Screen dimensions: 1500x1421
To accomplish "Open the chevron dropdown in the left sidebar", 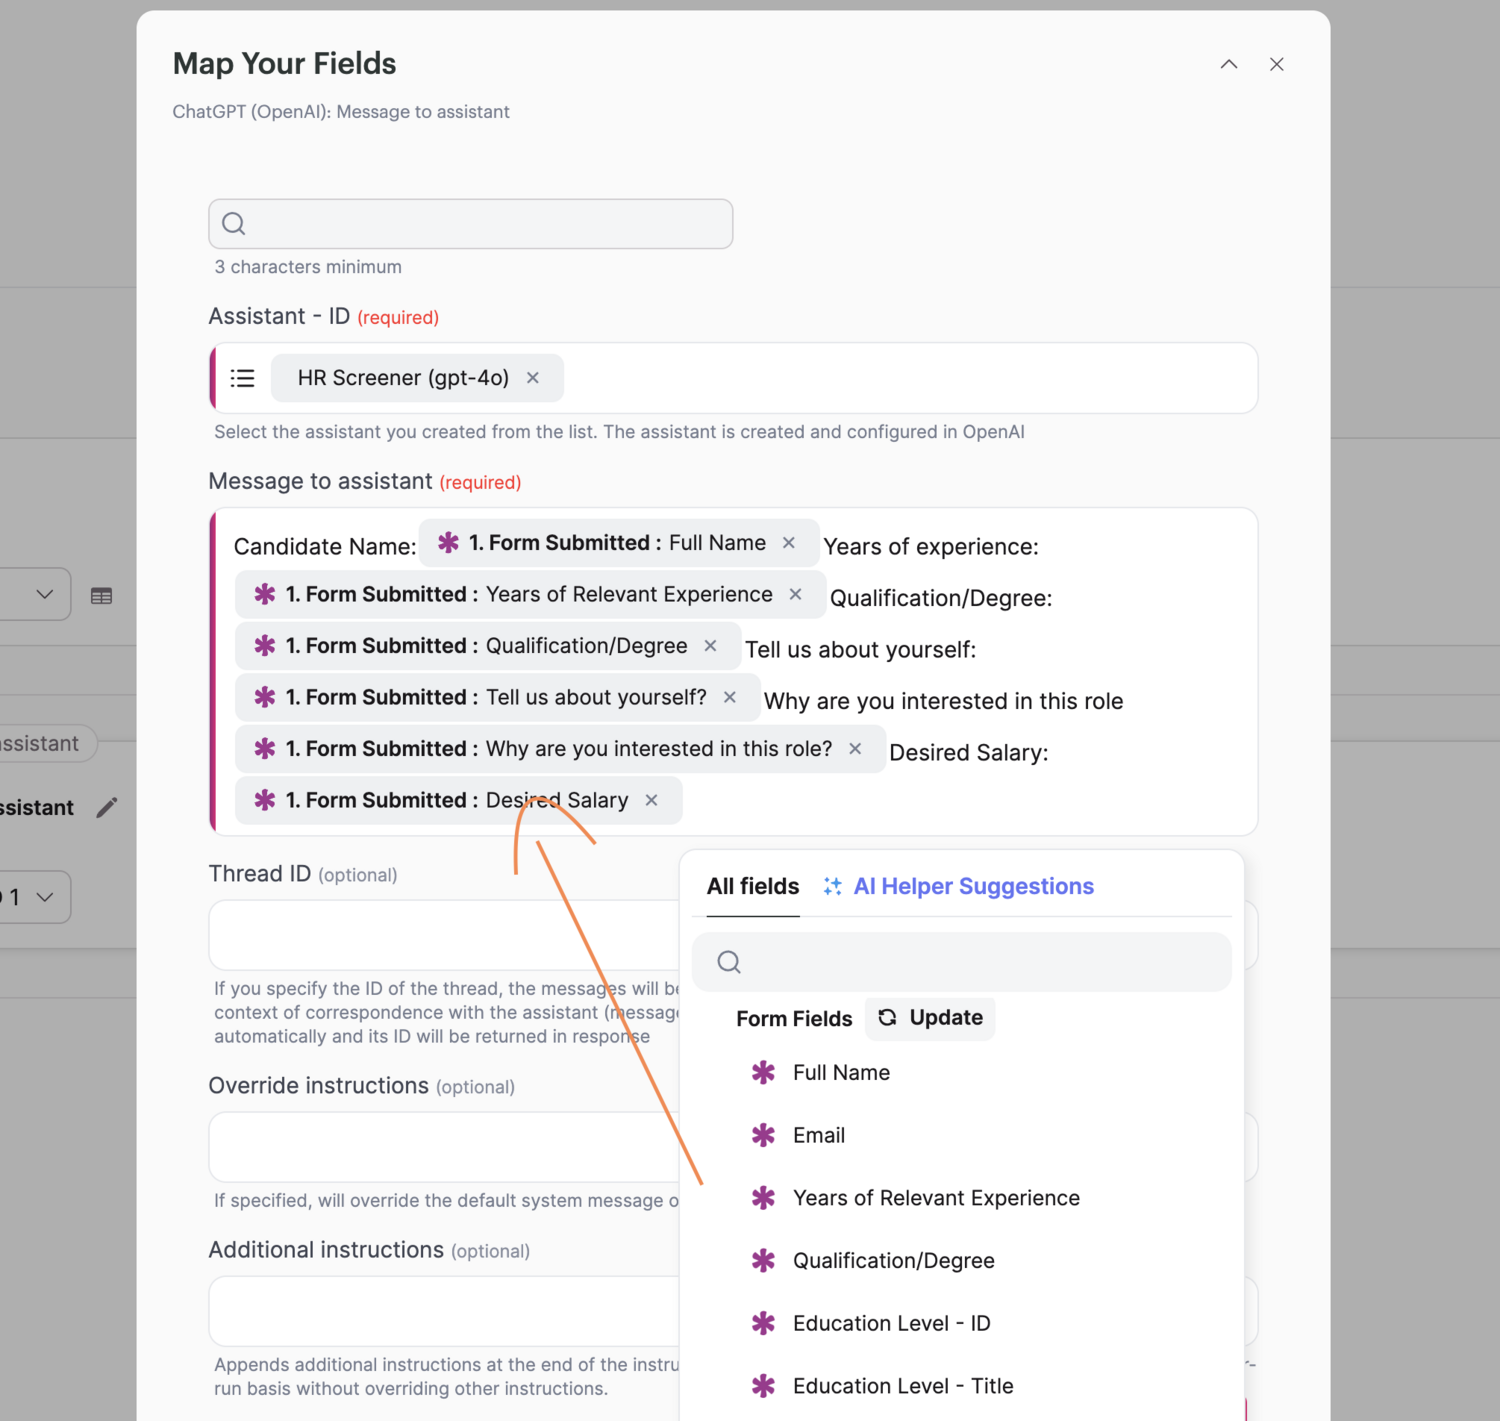I will point(43,594).
